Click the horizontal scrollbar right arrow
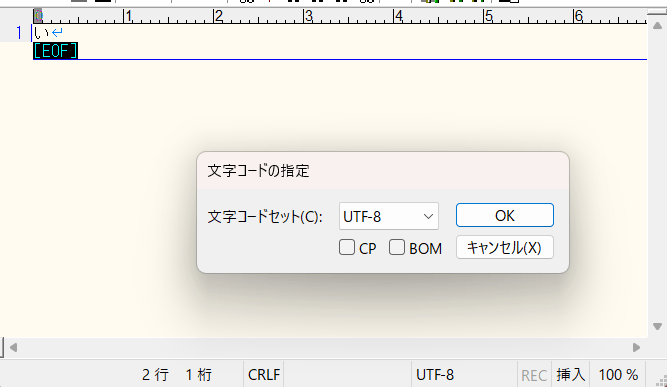The image size is (667, 387). (636, 347)
